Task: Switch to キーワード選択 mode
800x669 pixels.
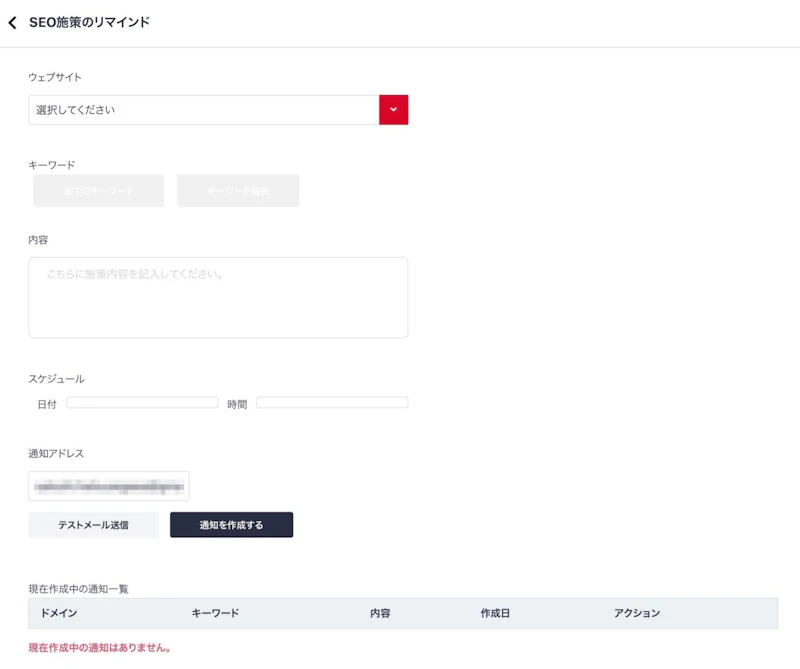Action: 238,190
